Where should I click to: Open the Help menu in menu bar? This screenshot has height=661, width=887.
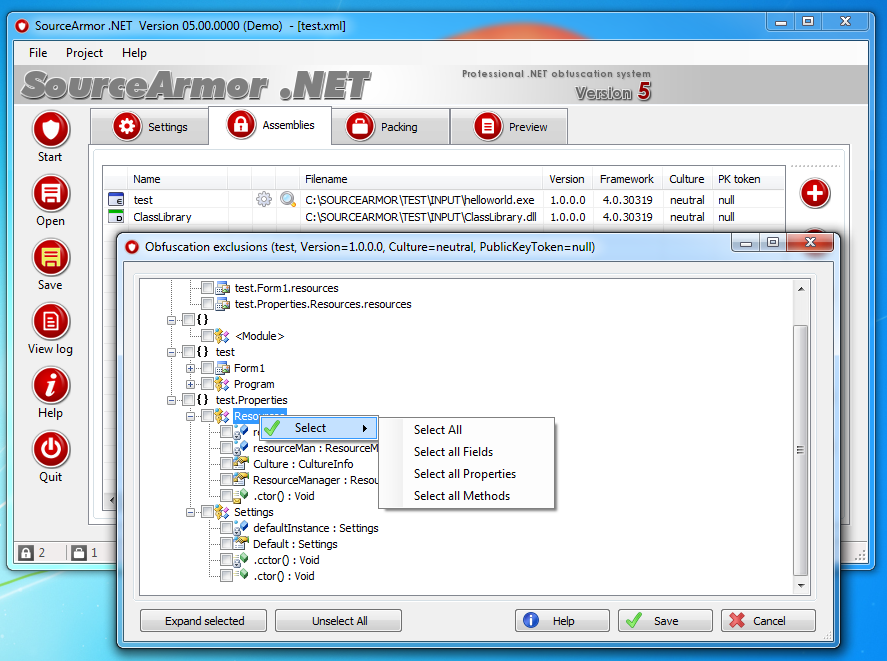click(x=134, y=53)
